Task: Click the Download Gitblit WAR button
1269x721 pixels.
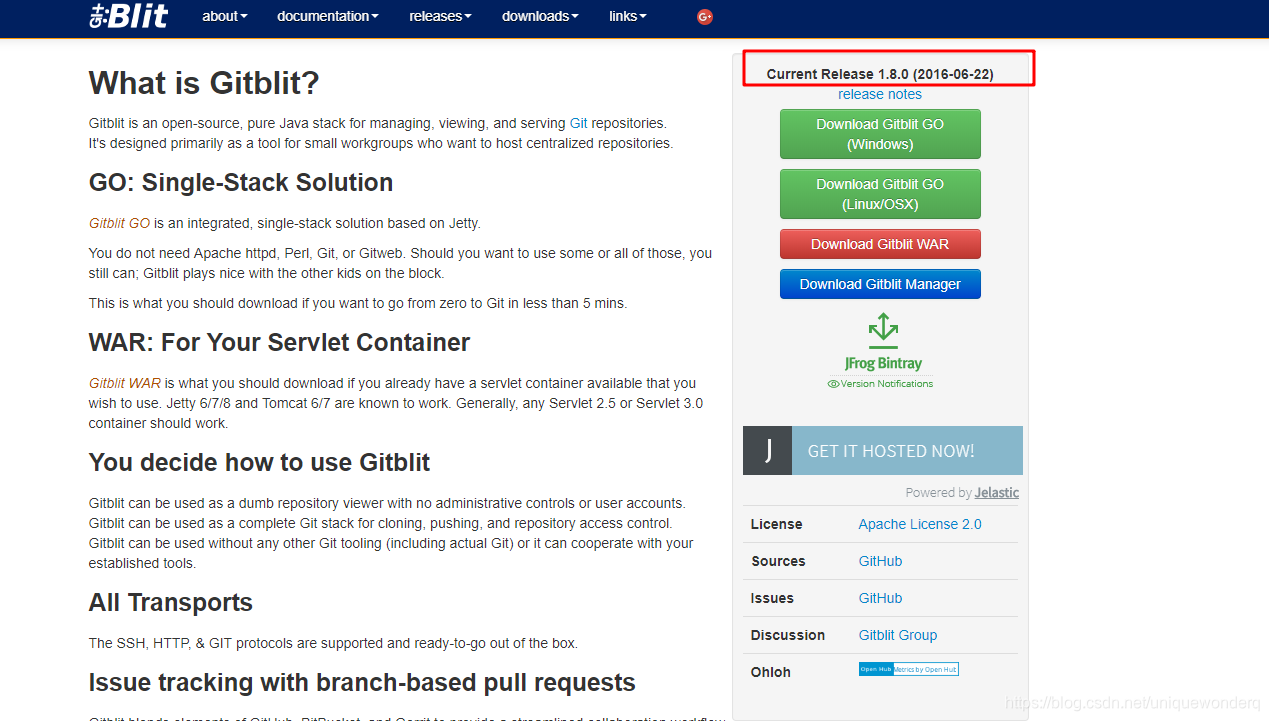Action: 880,244
